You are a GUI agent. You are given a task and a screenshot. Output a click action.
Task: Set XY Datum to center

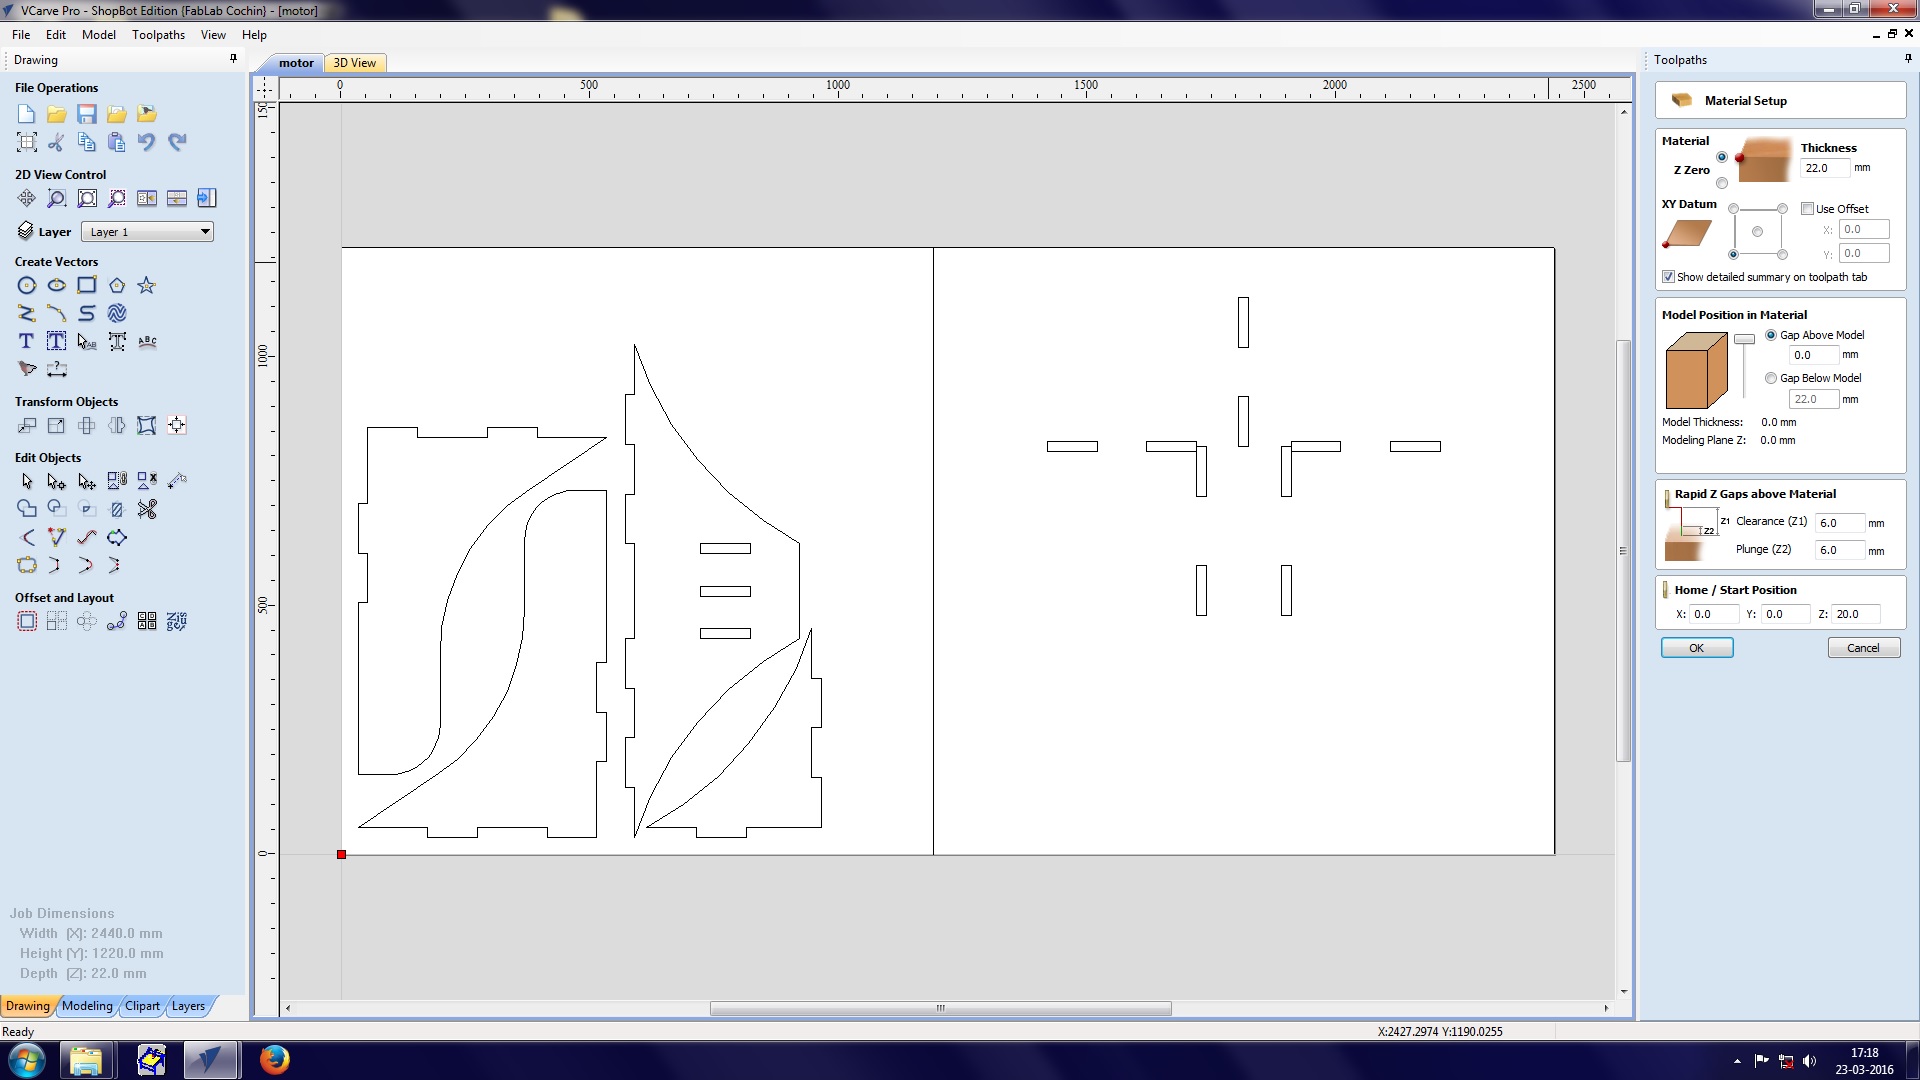[x=1757, y=232]
